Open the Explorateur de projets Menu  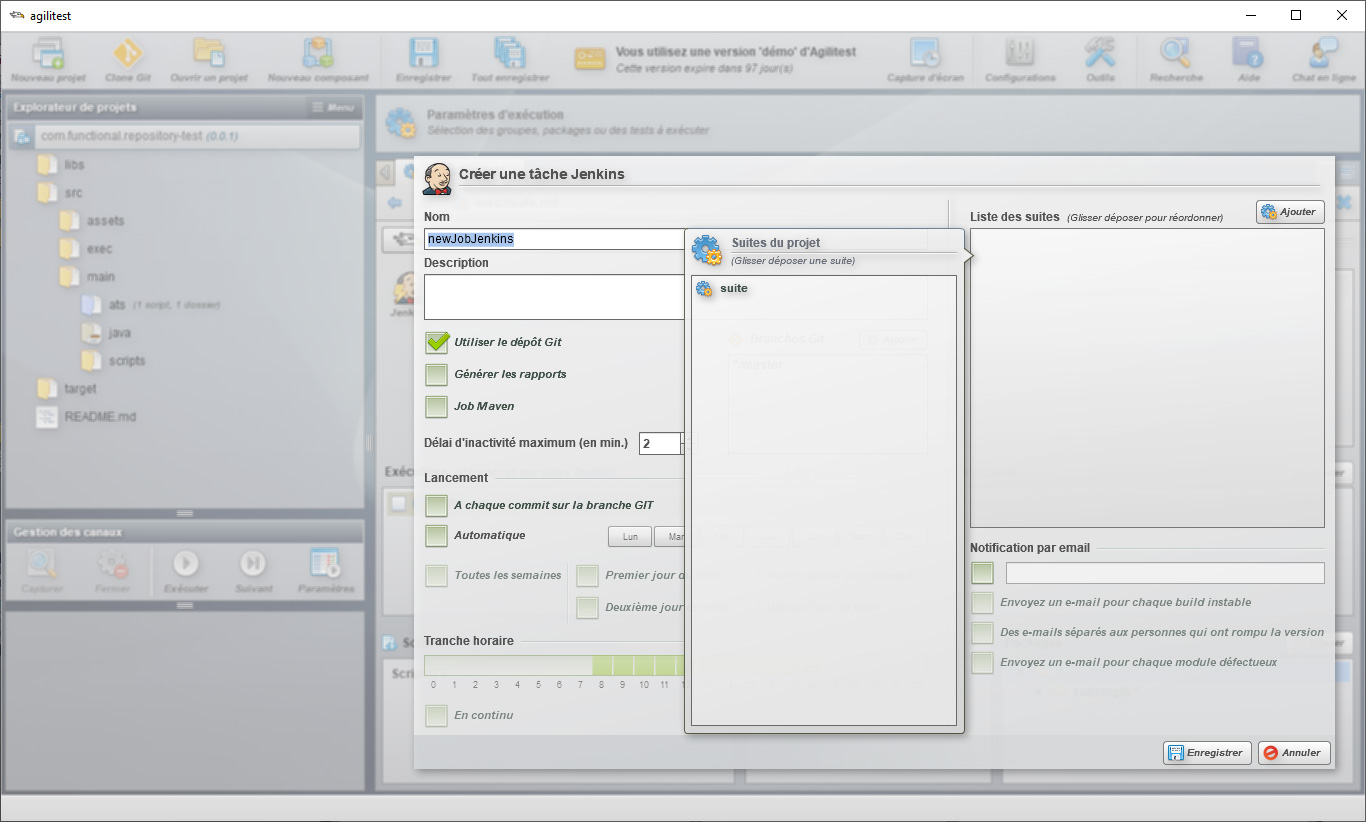point(333,107)
